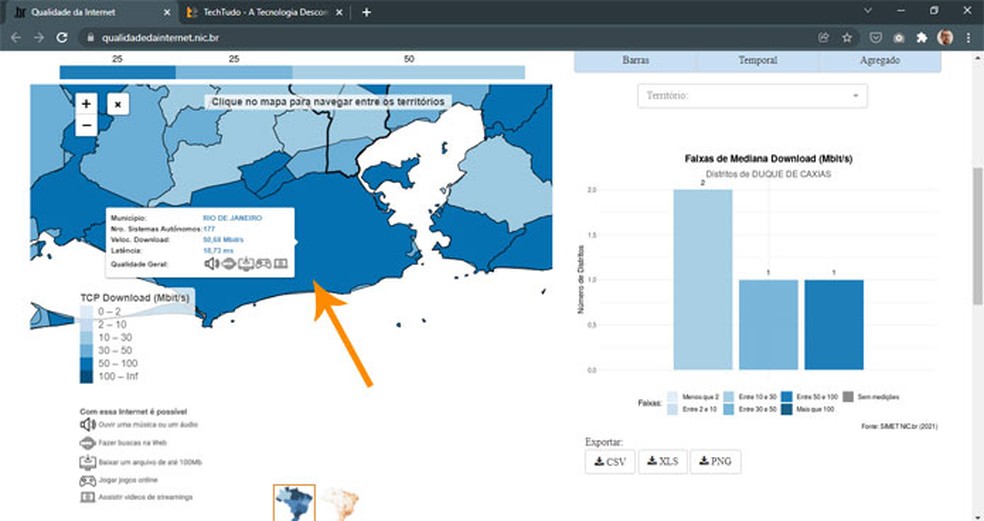Select the orange Brazil map thumbnail

(342, 502)
